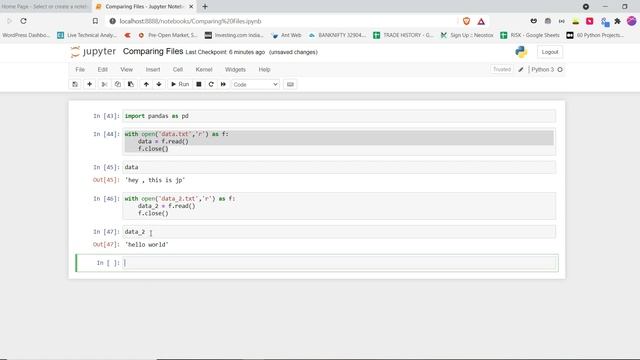
Task: Rename notebook via Comparing Files title
Action: [x=153, y=51]
